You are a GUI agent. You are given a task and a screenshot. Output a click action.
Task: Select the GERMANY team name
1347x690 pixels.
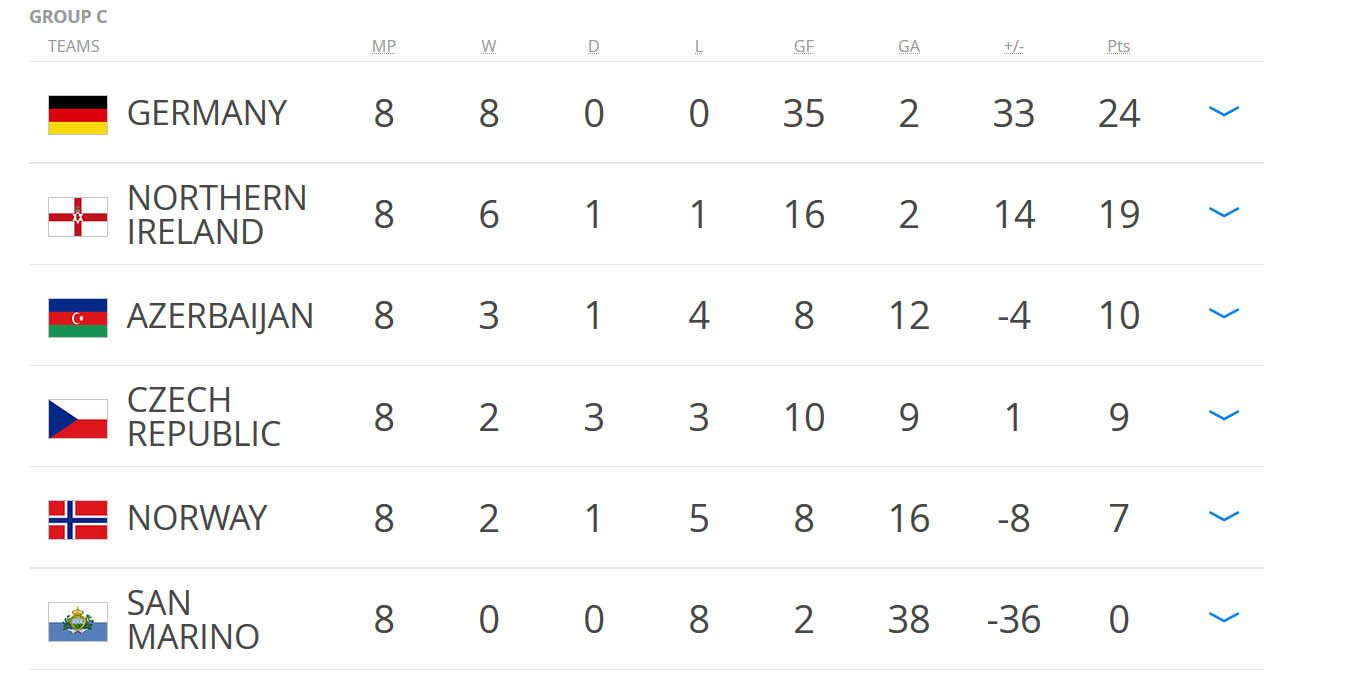pos(207,113)
